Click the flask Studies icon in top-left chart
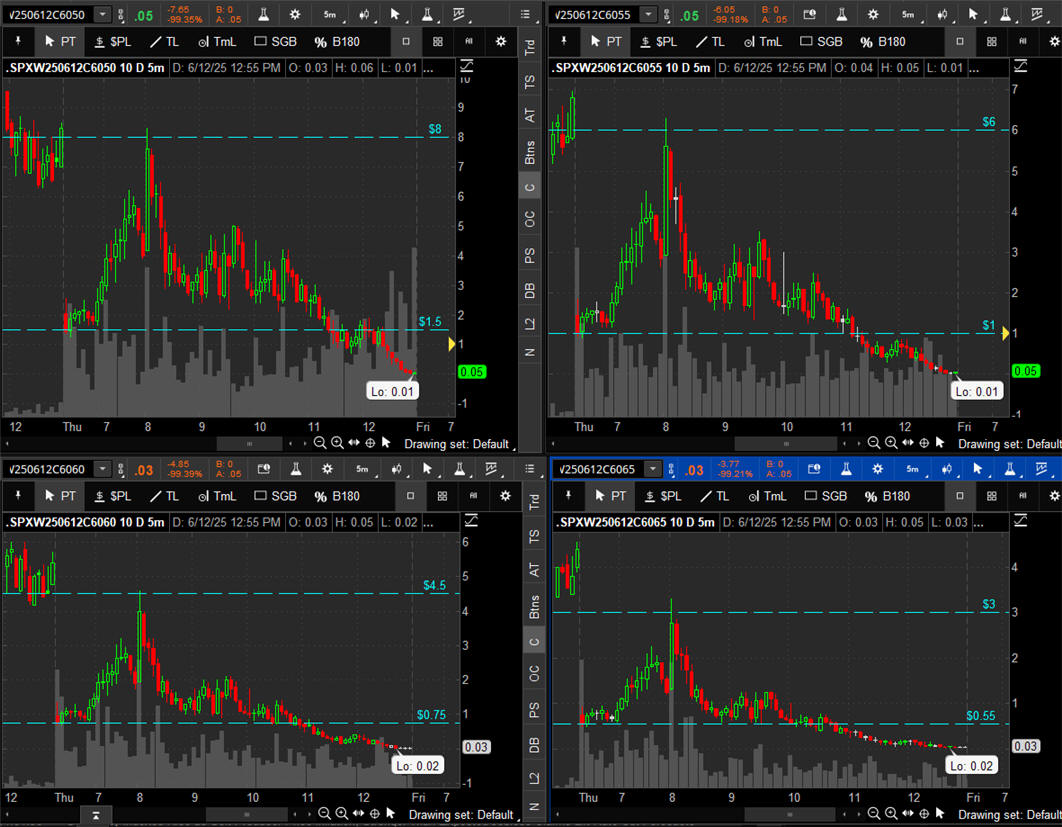Image resolution: width=1062 pixels, height=827 pixels. tap(263, 15)
